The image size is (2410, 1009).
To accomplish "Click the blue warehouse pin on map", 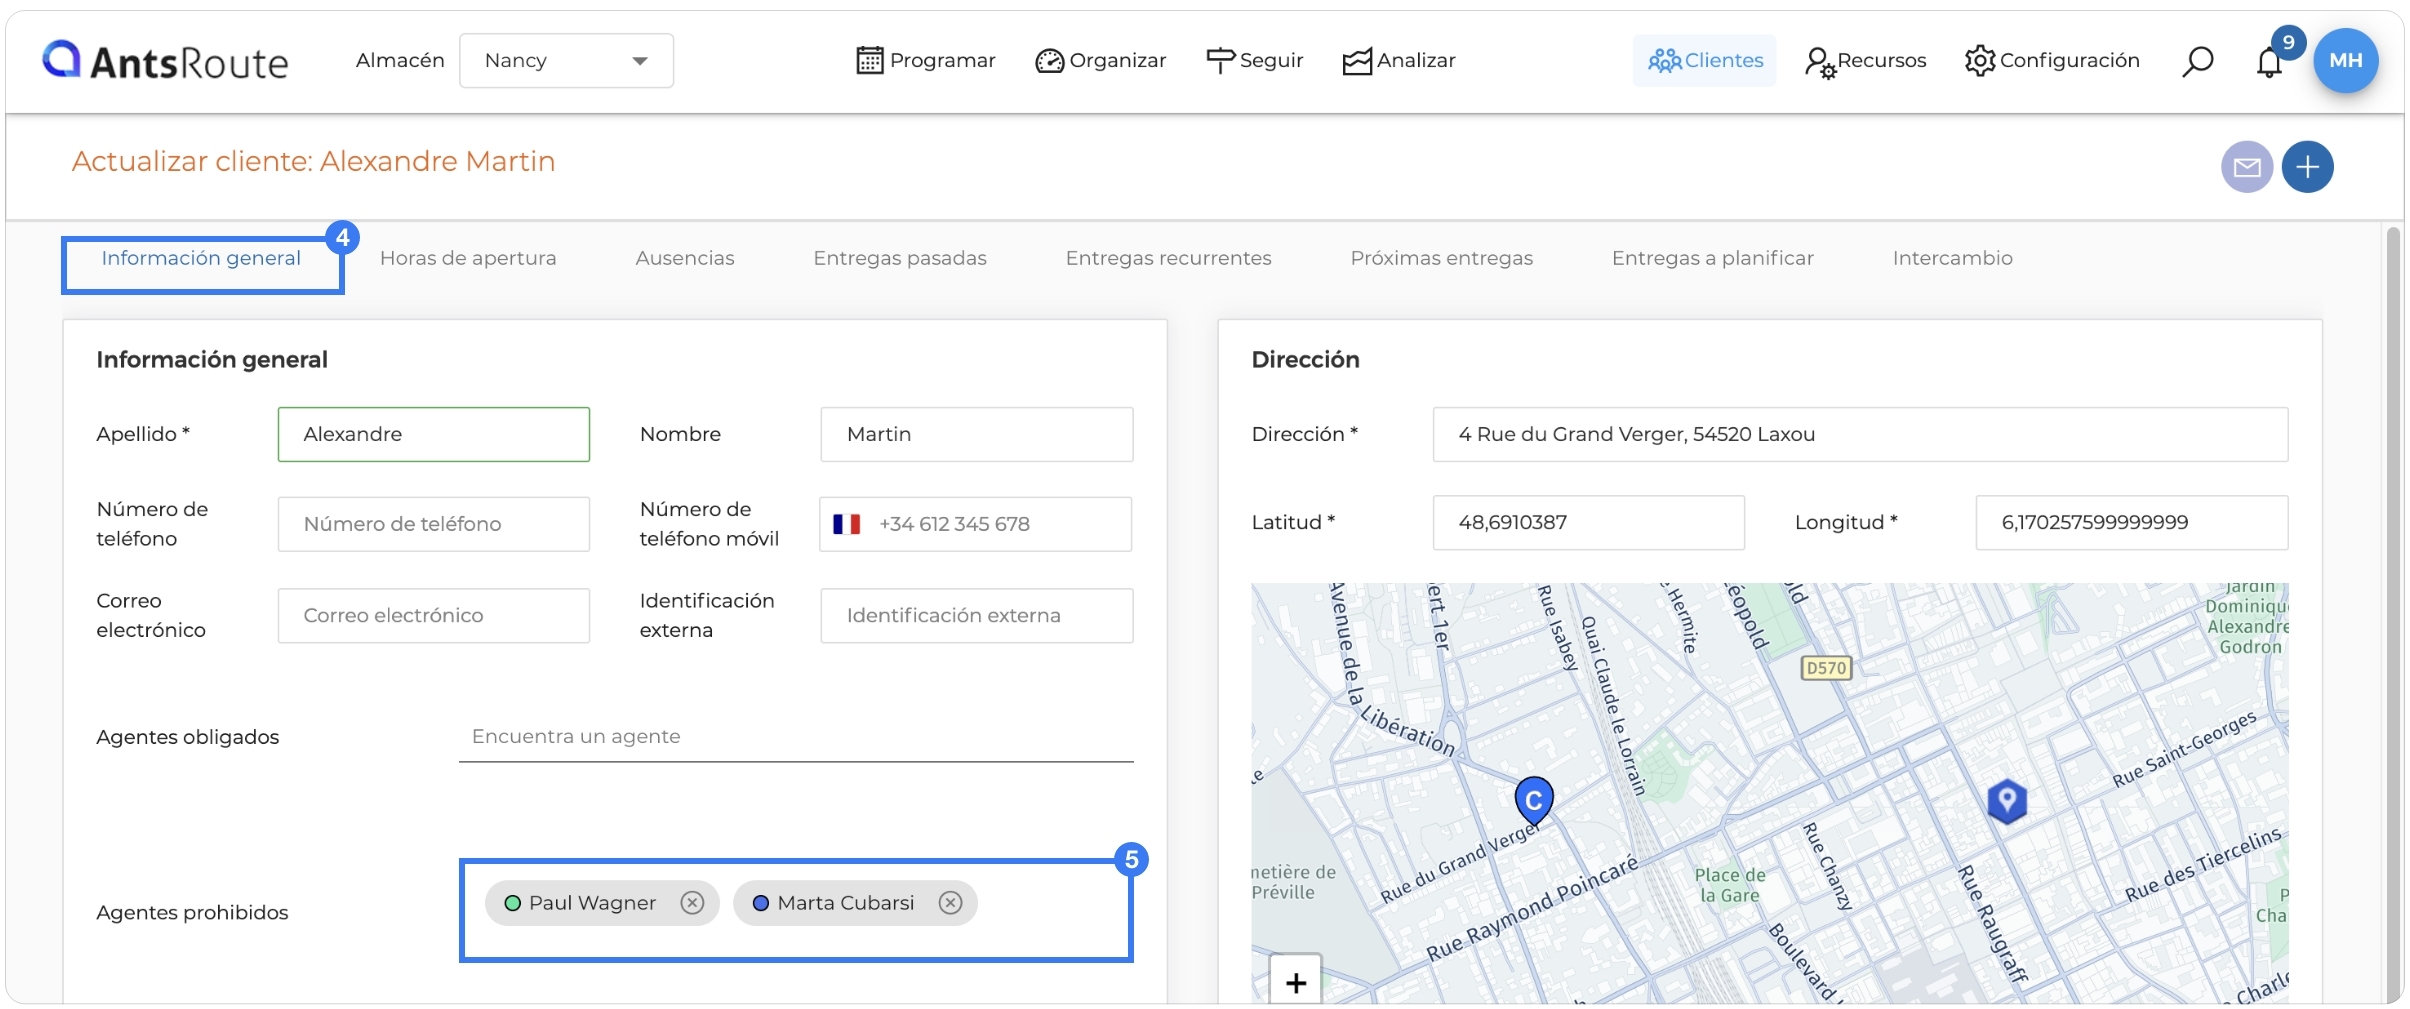I will pyautogui.click(x=2006, y=801).
